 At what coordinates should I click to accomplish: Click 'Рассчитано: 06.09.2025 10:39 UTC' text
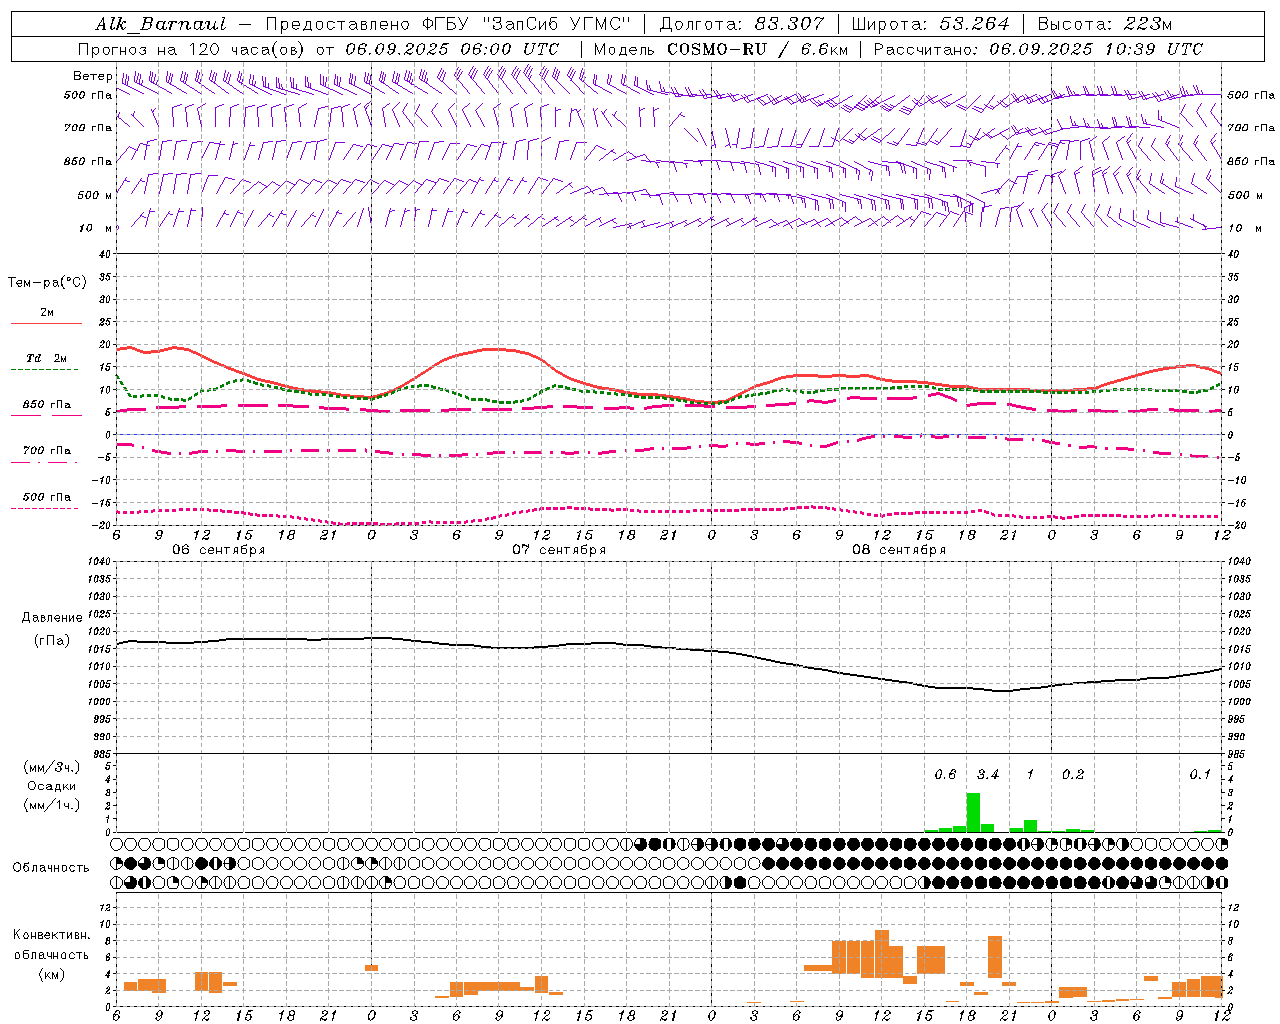click(1038, 49)
